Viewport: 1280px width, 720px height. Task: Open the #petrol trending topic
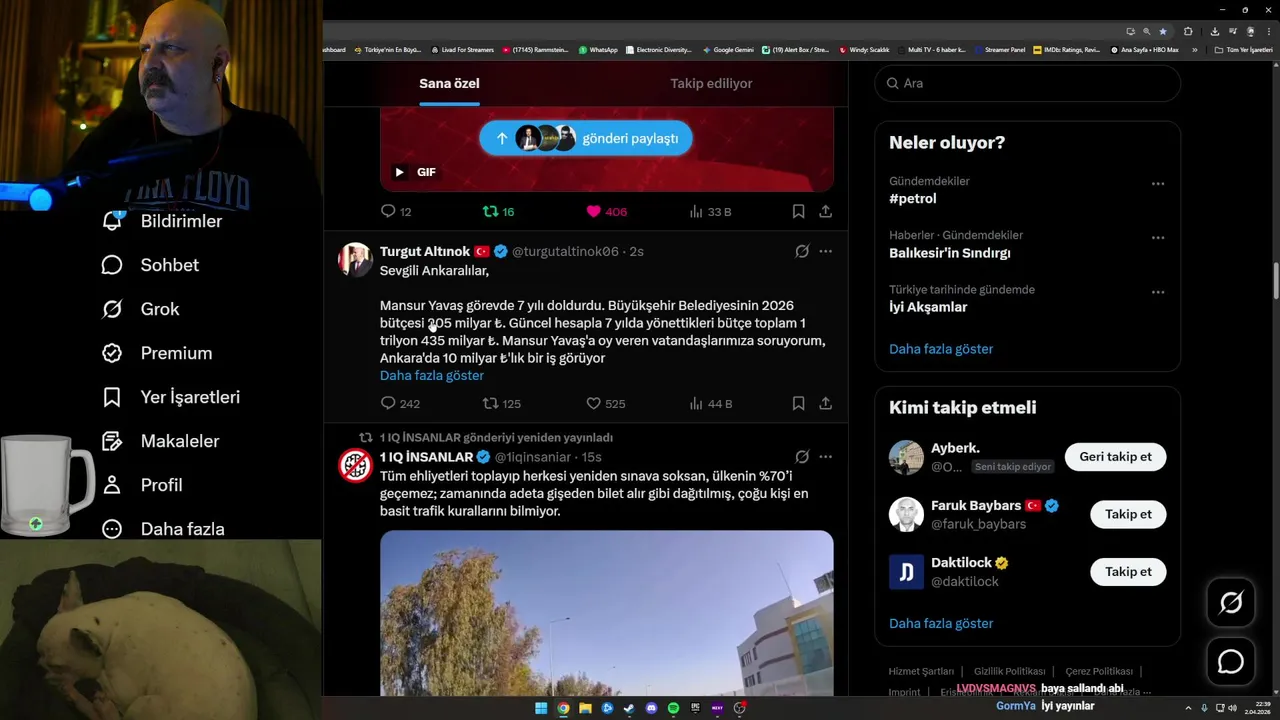[x=913, y=199]
